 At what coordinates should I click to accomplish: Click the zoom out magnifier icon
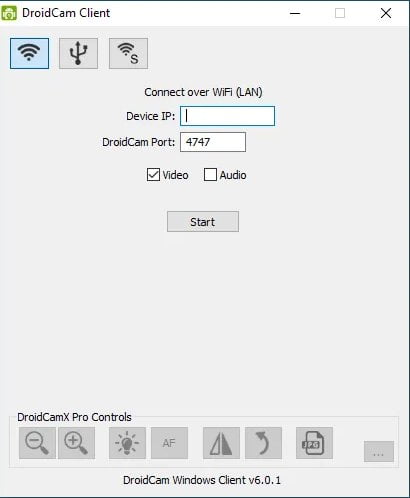tap(37, 443)
